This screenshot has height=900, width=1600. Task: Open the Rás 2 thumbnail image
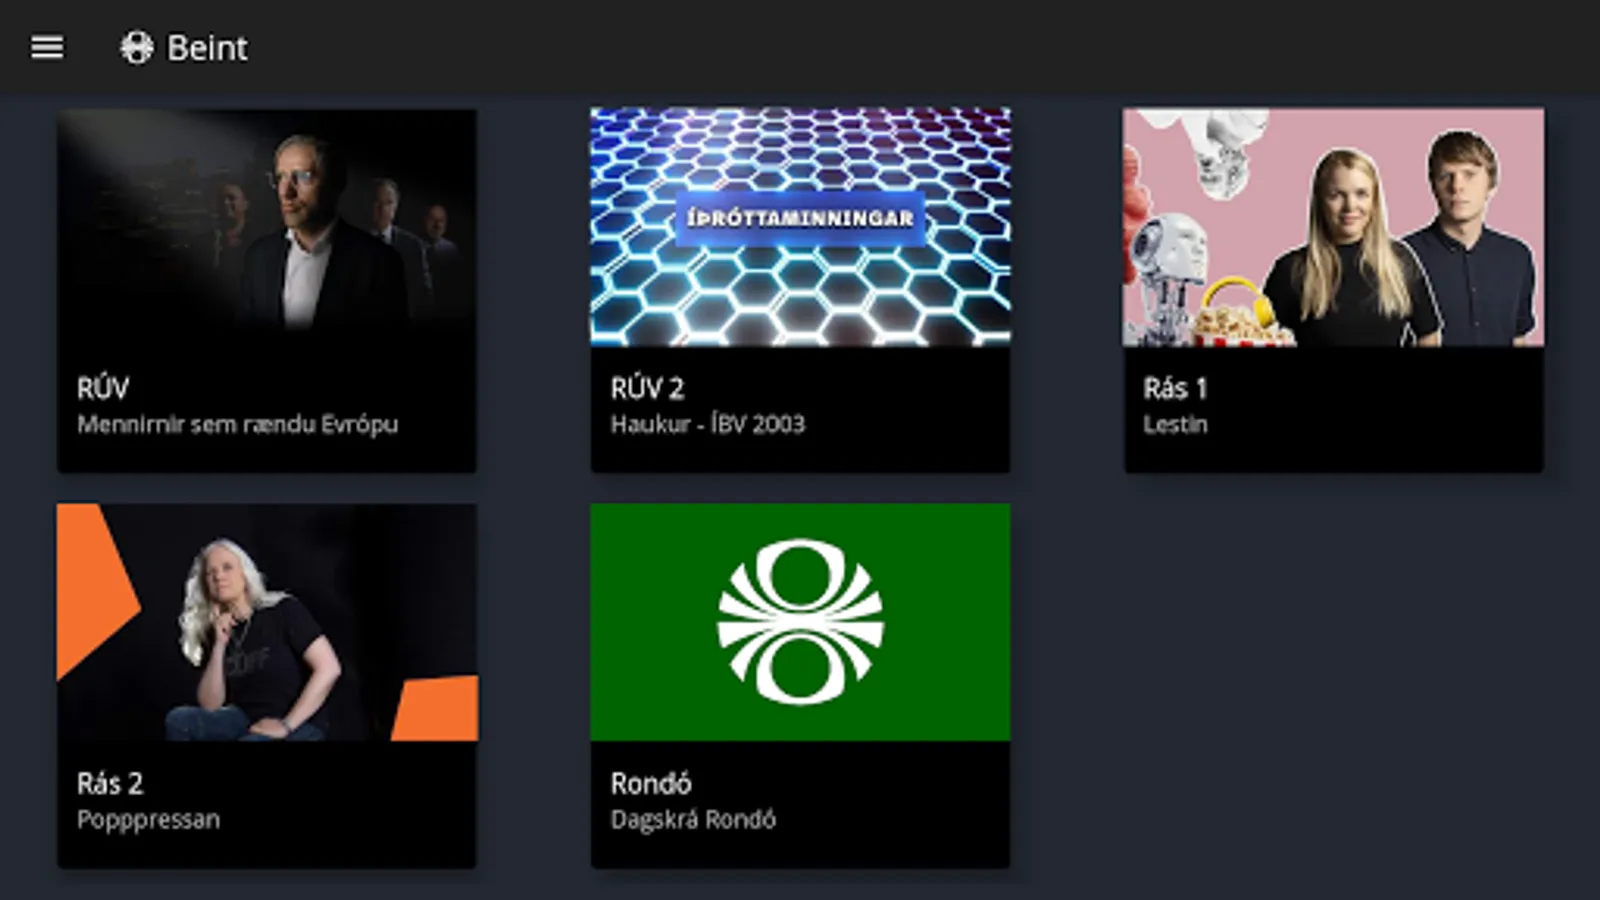tap(267, 622)
